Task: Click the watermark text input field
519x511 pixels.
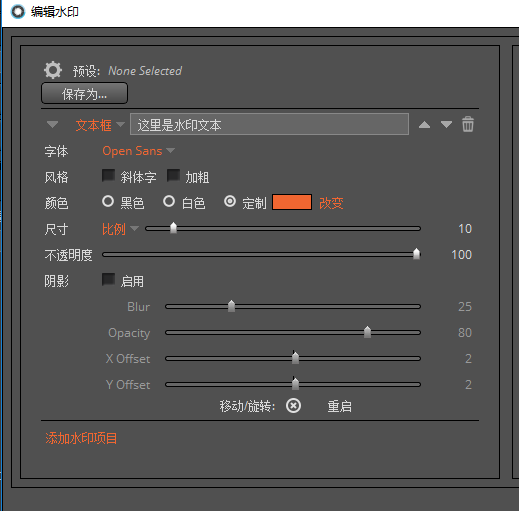Action: [269, 124]
